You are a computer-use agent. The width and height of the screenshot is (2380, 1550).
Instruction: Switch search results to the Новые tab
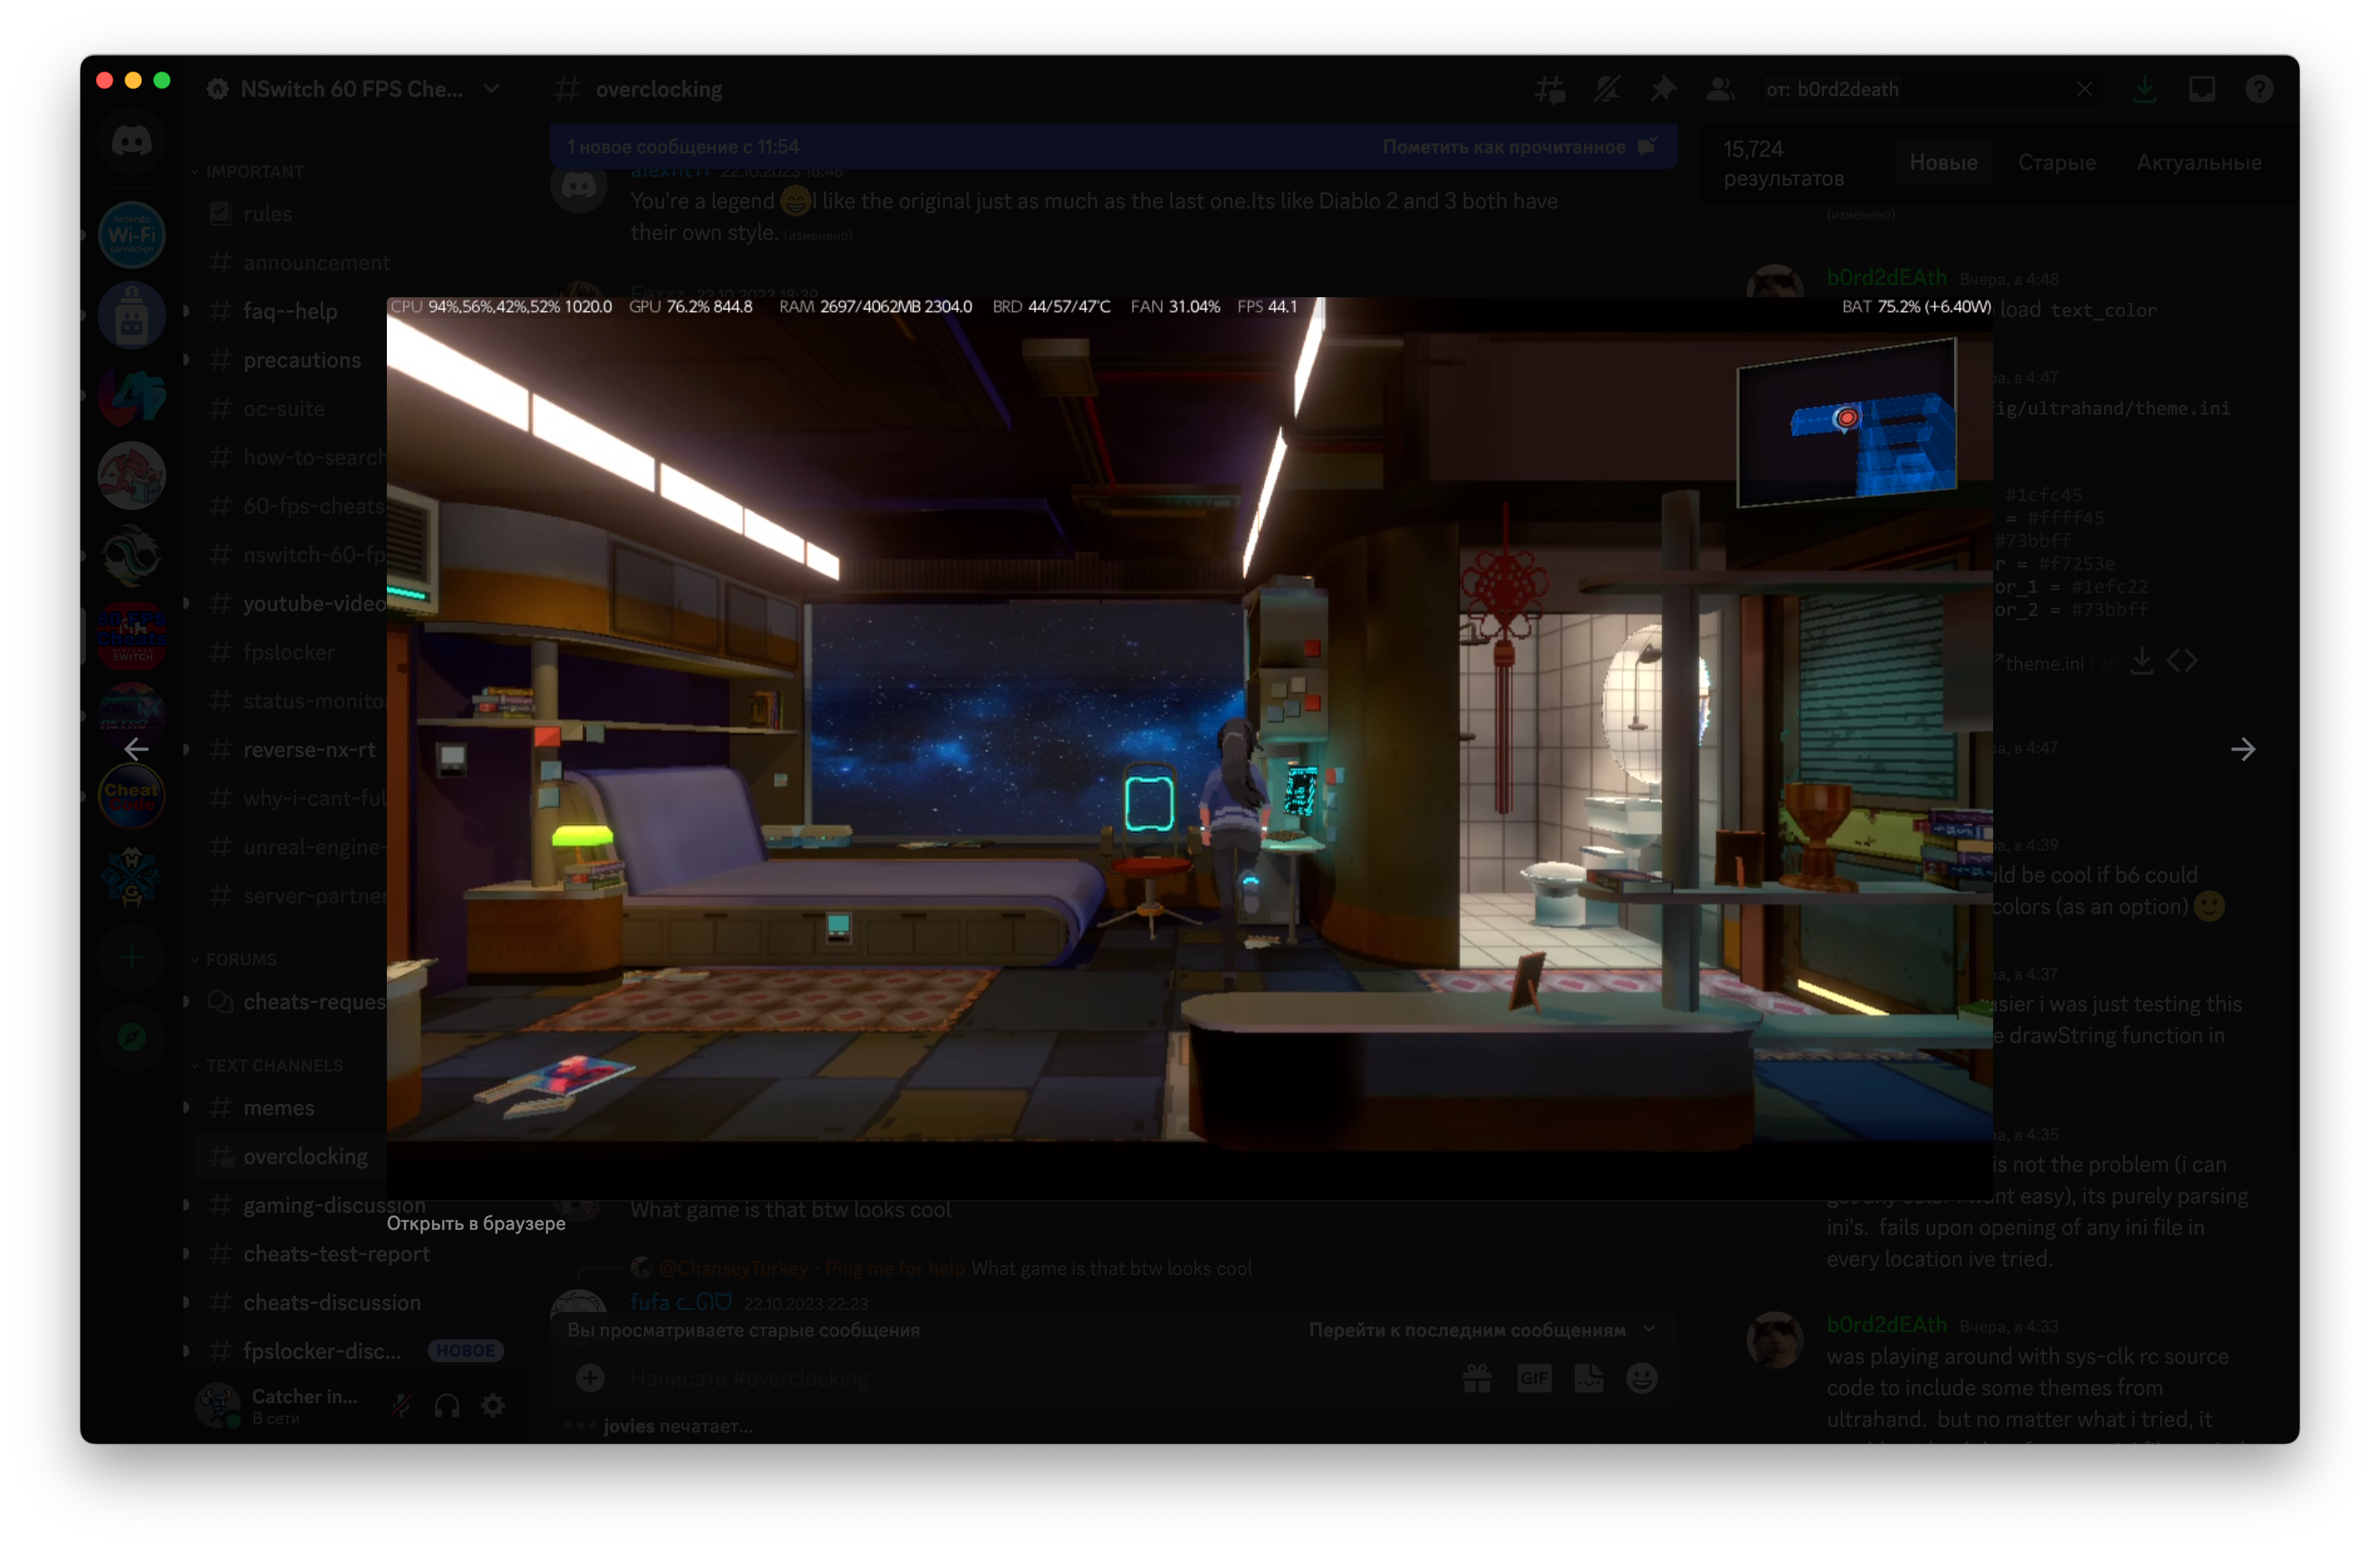[1943, 162]
